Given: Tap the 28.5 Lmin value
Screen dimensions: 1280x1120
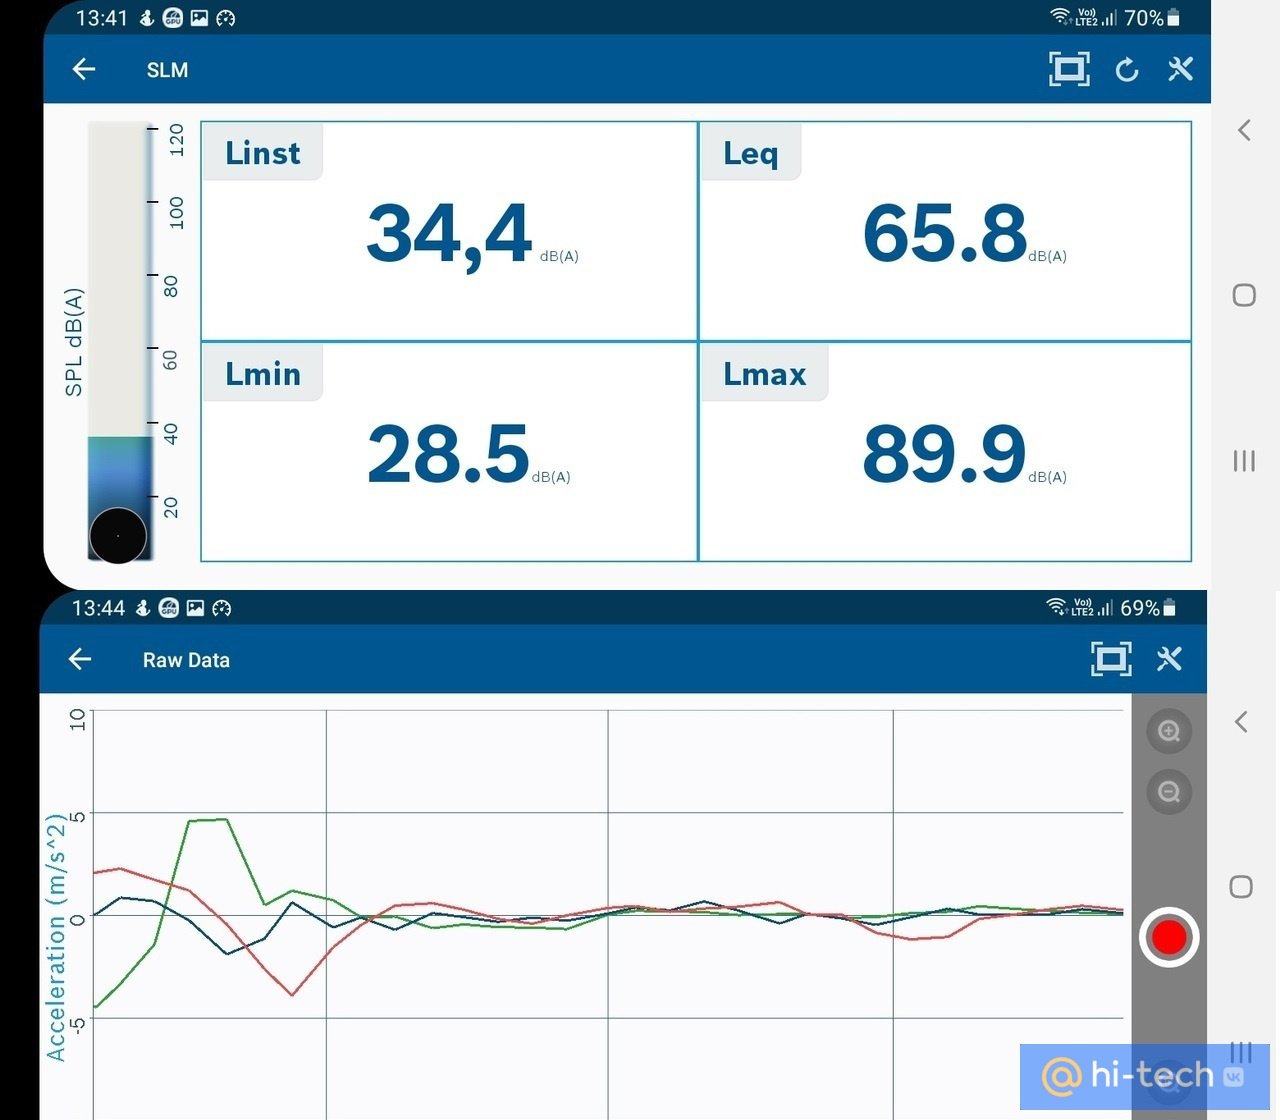Looking at the screenshot, I should pos(448,454).
